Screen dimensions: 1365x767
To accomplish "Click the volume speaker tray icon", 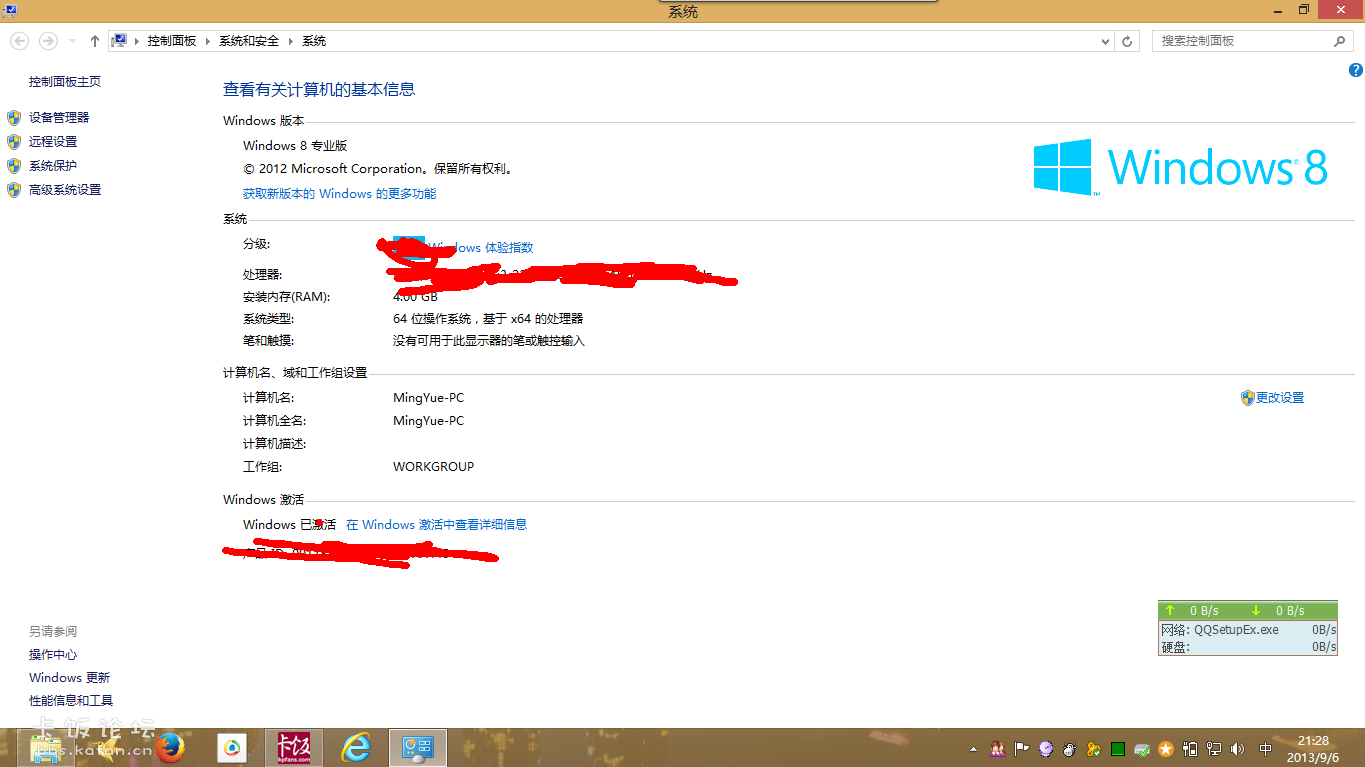I will coord(1237,748).
